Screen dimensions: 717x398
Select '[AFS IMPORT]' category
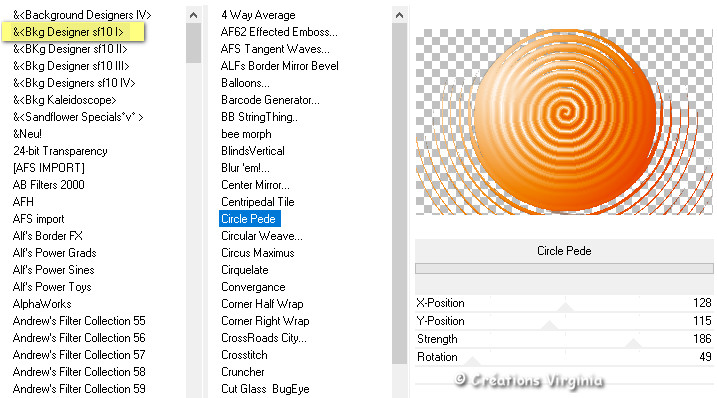(x=49, y=168)
